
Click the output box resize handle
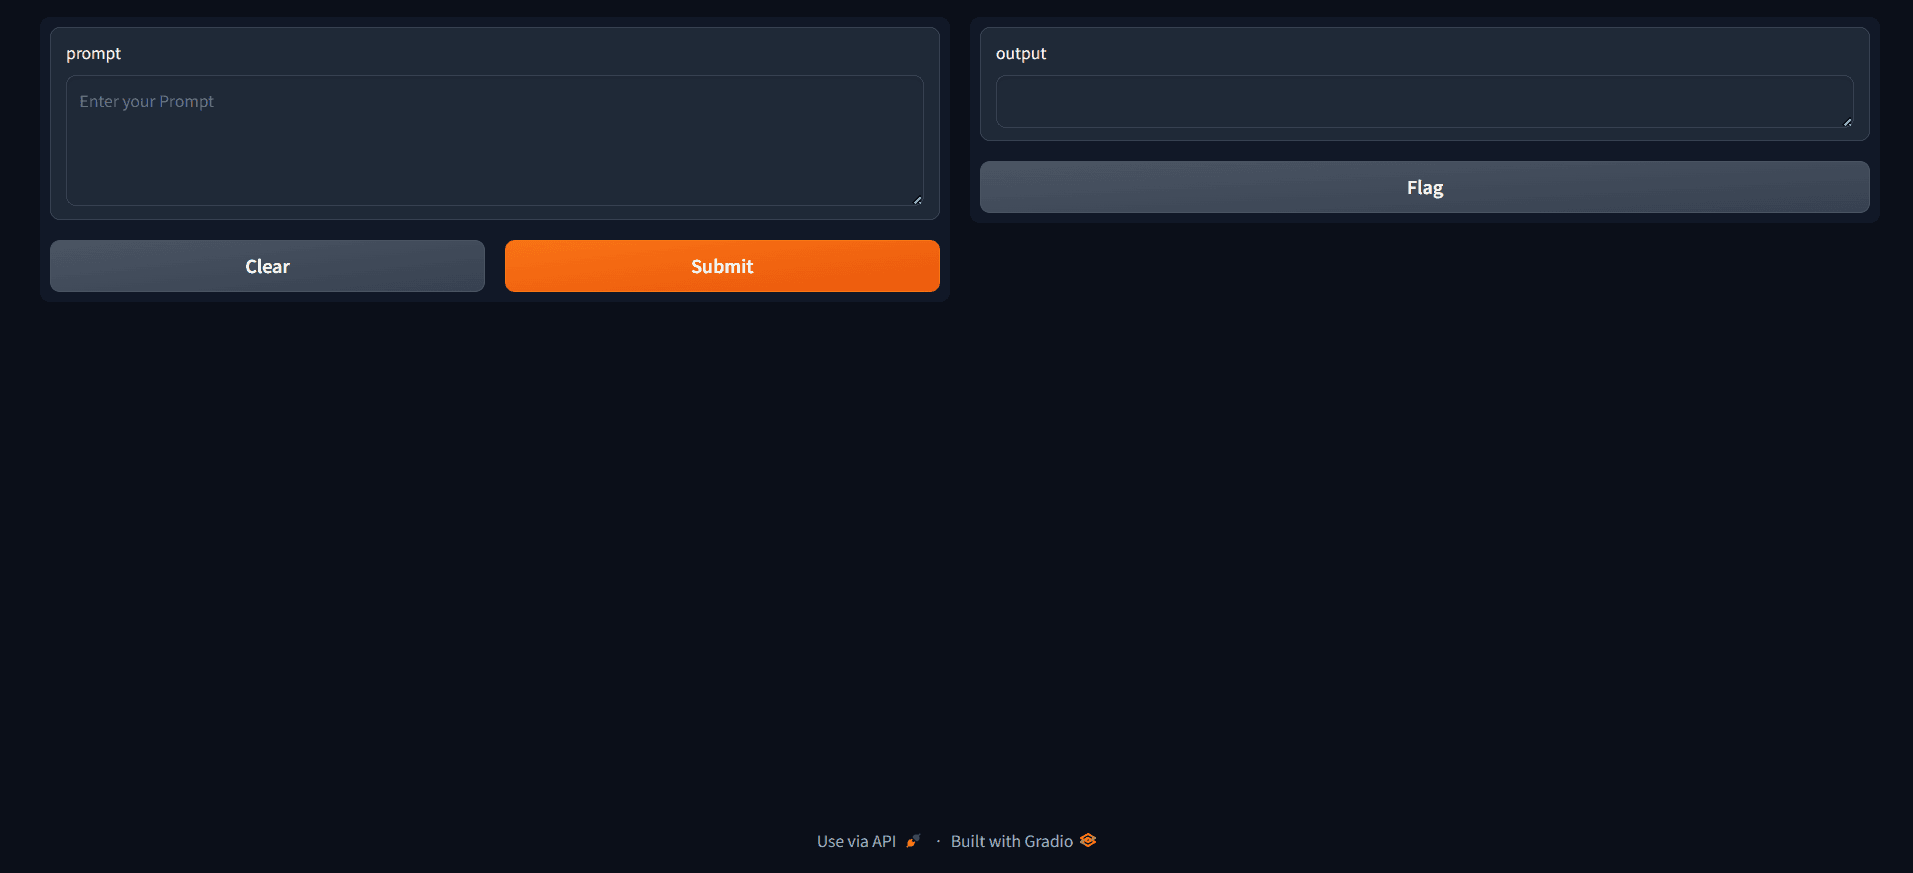pos(1847,122)
